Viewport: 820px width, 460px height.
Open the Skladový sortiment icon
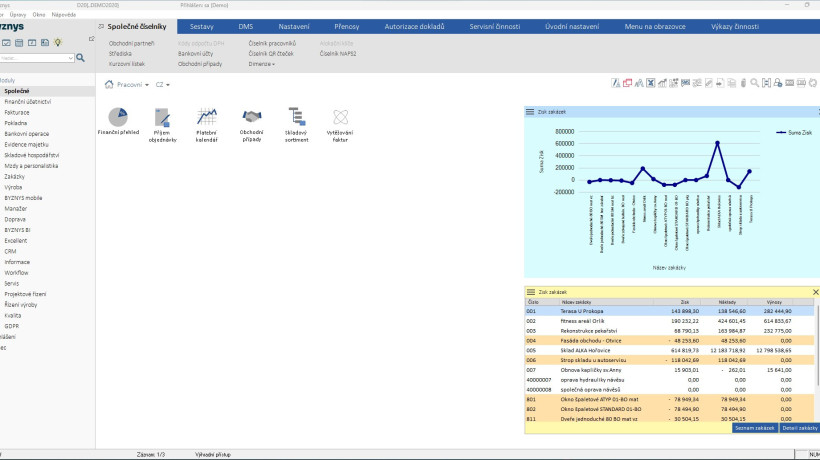click(x=295, y=116)
